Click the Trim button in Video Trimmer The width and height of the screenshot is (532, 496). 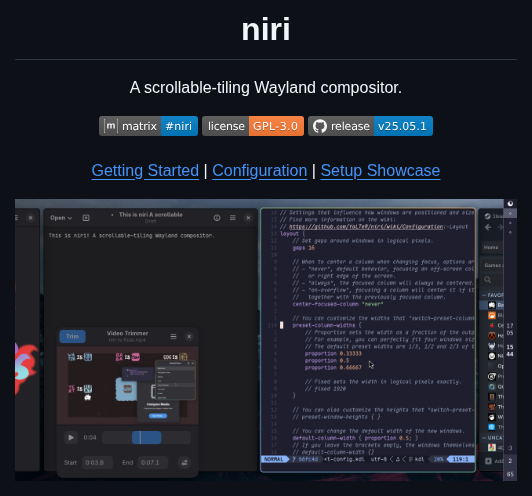[x=72, y=336]
